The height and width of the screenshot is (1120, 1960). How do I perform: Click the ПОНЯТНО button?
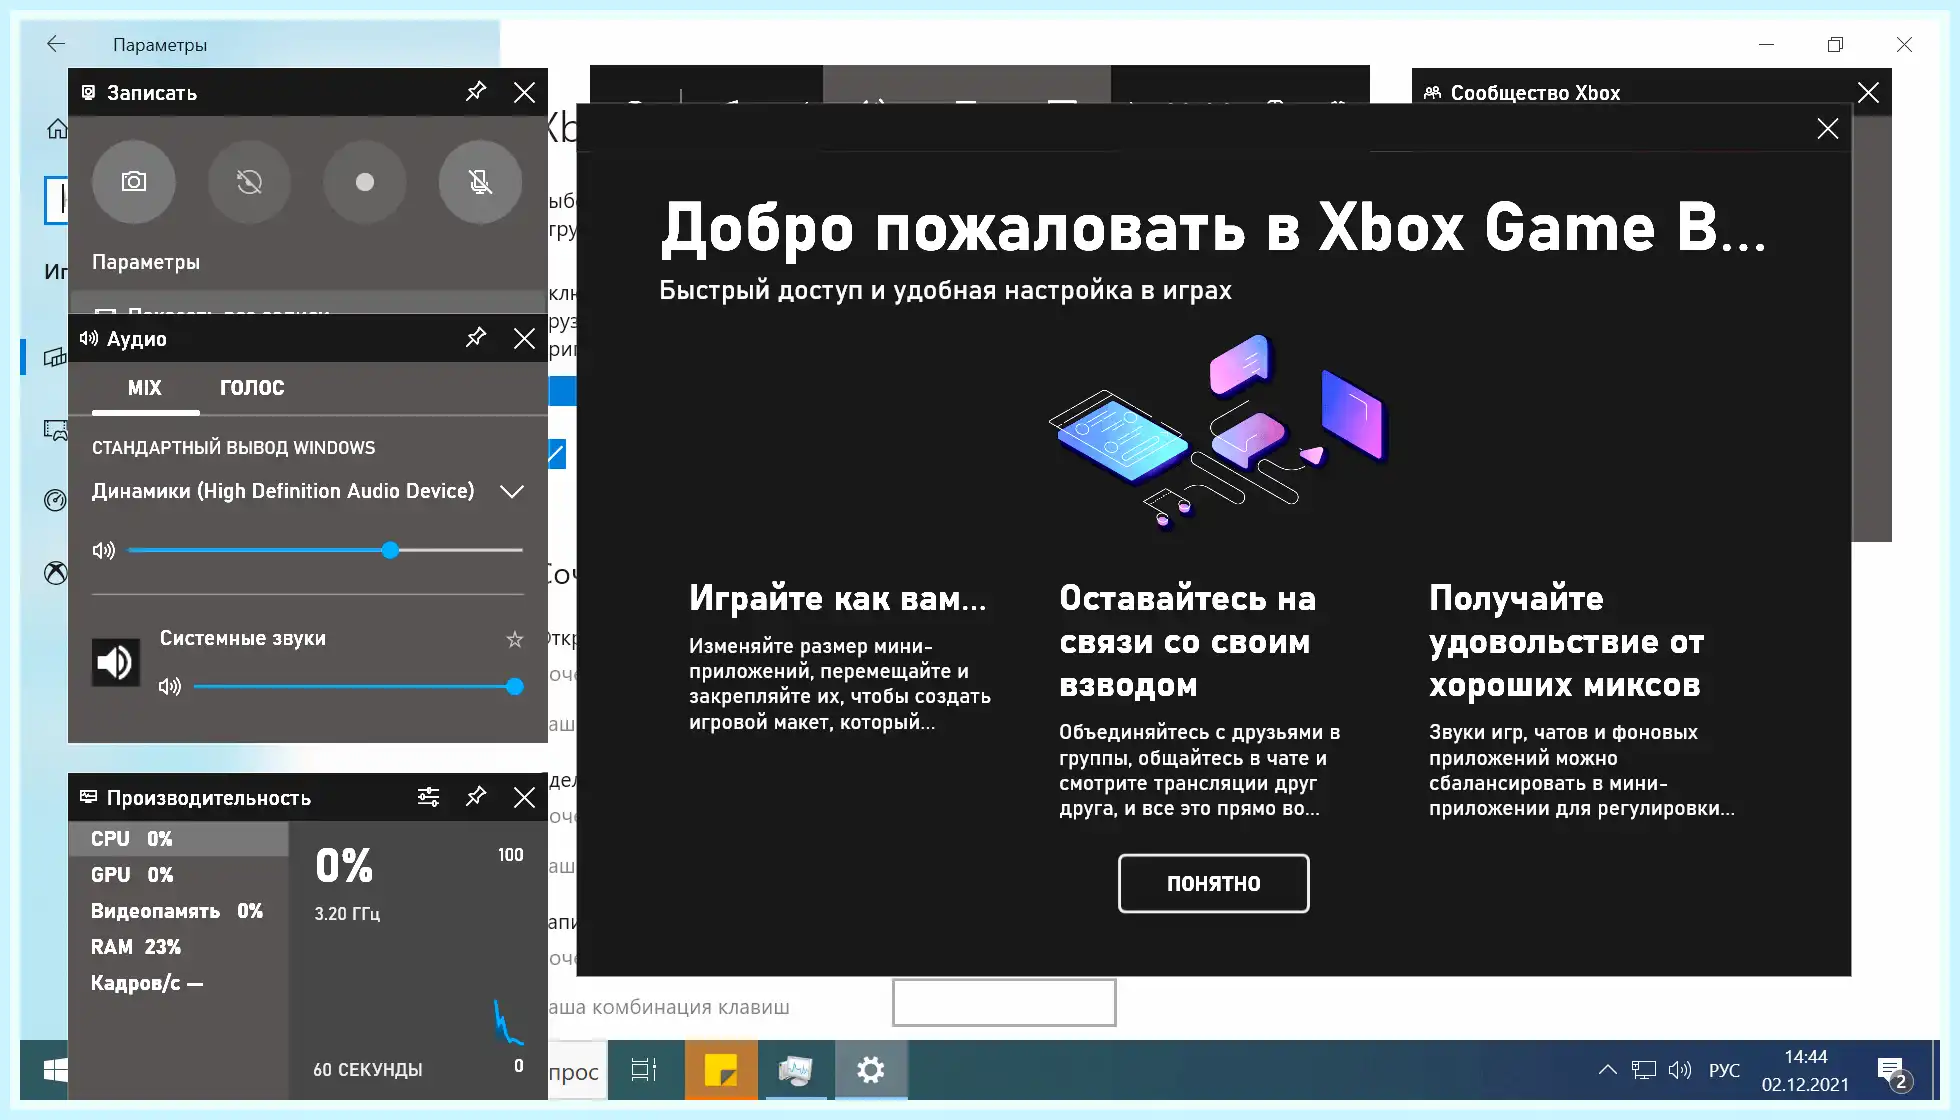click(1213, 883)
